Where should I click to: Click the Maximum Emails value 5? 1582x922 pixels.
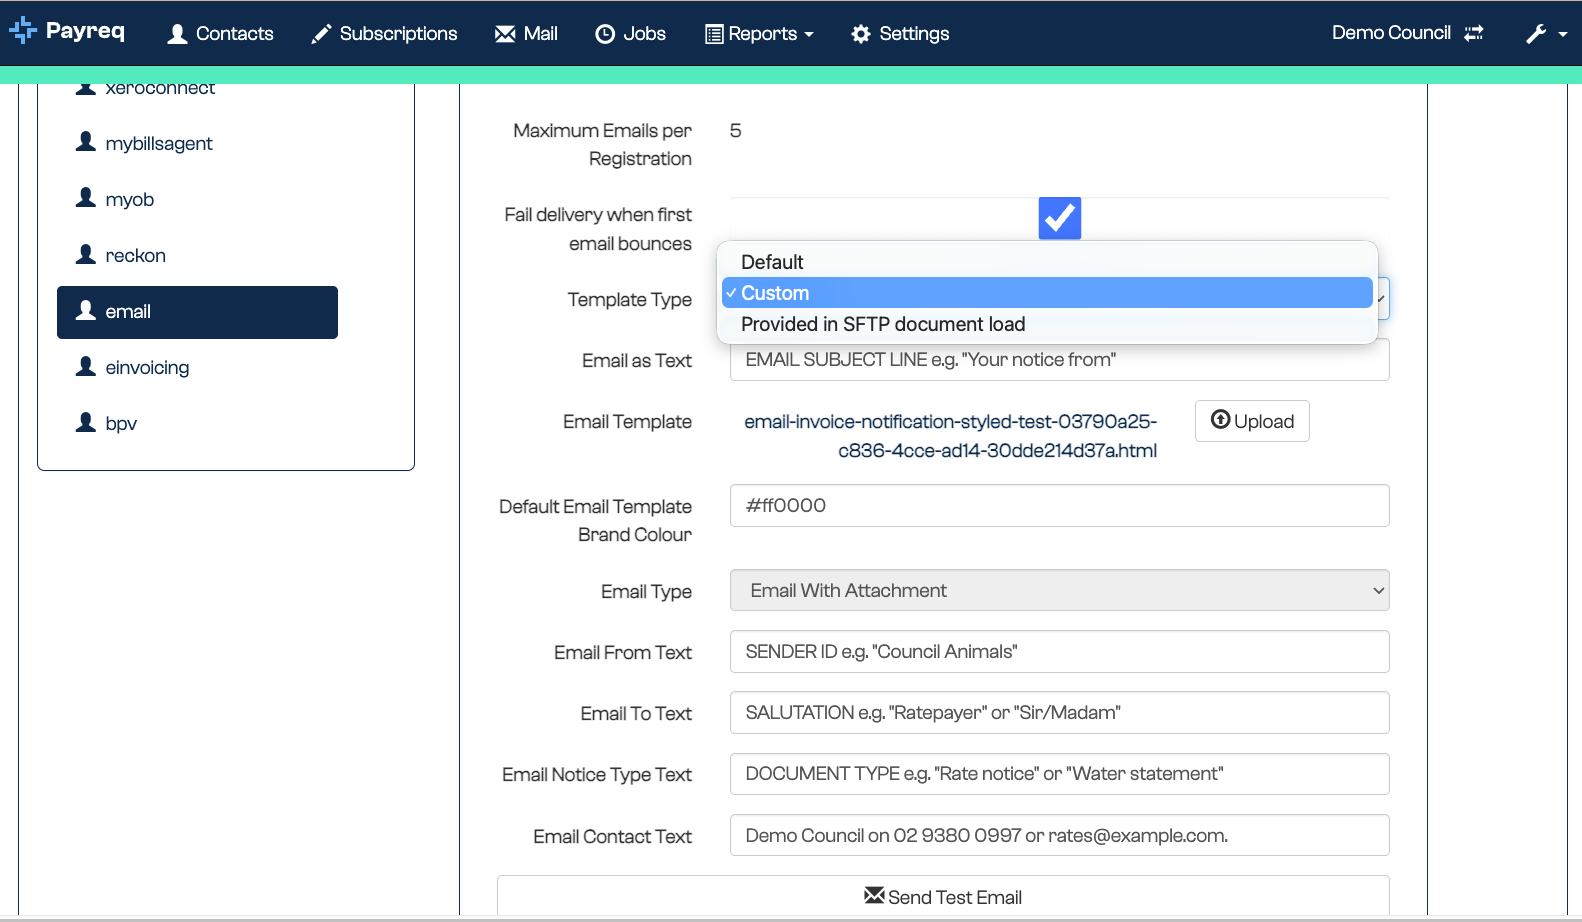click(735, 131)
